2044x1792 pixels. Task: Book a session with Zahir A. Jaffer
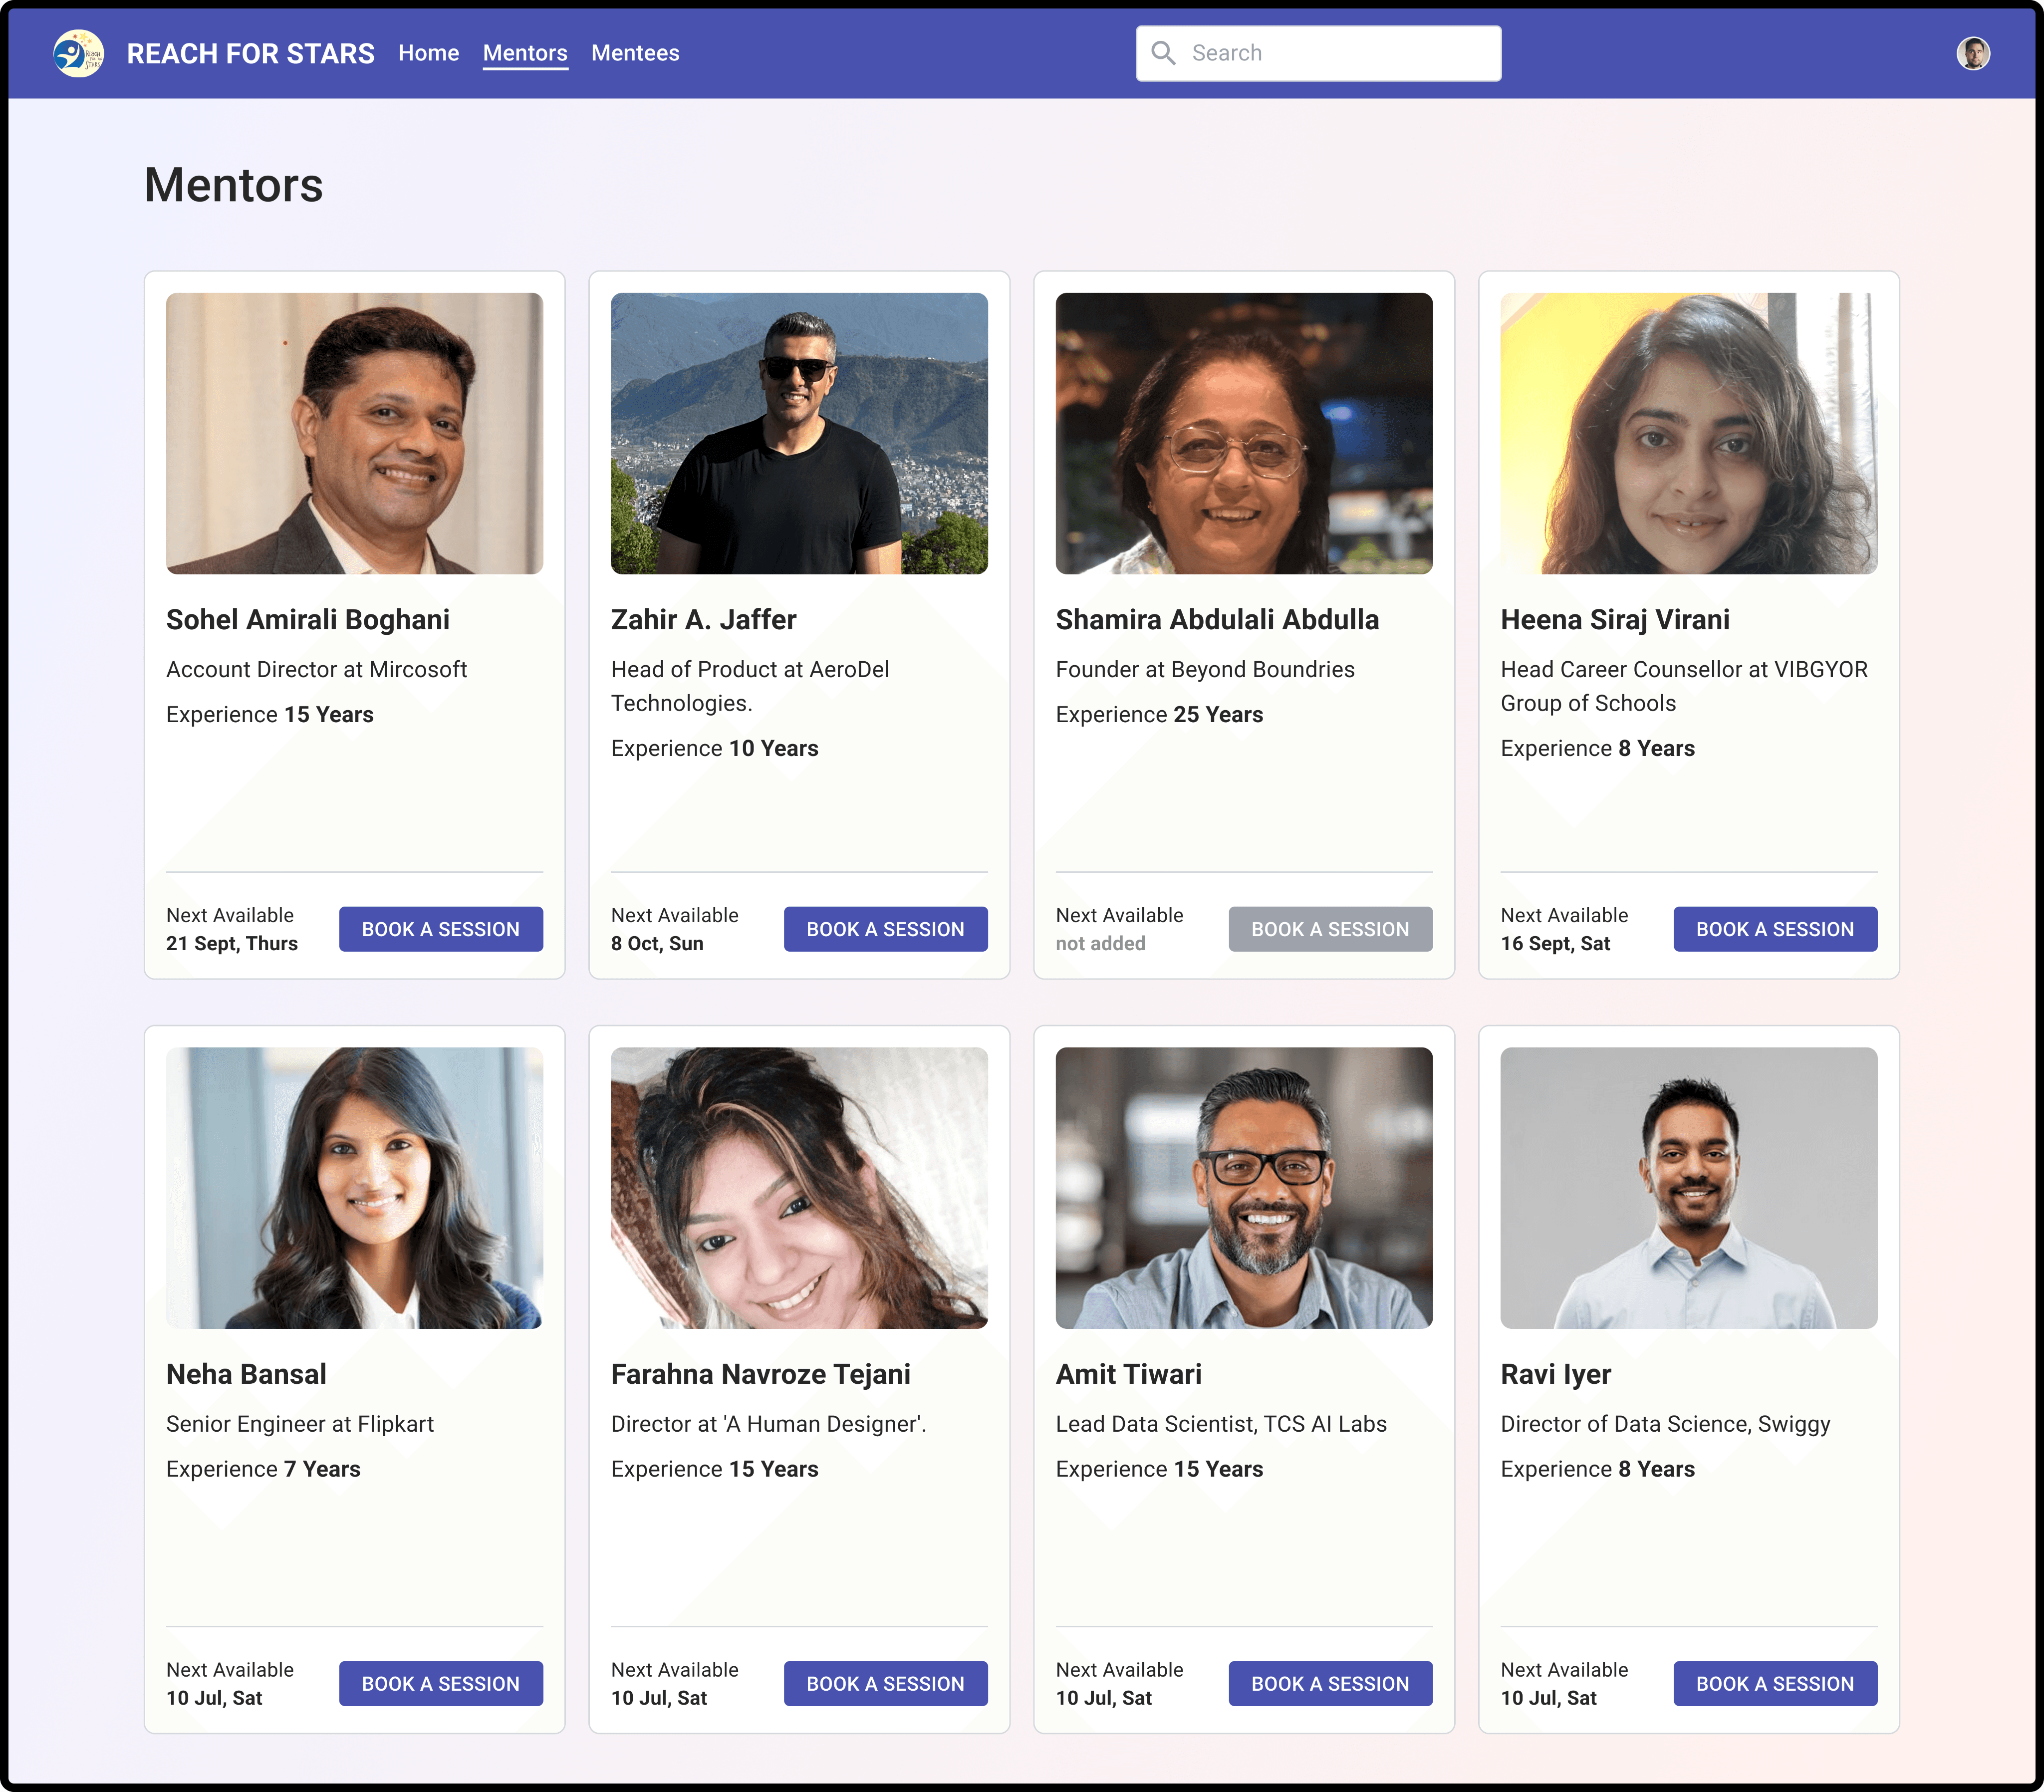pyautogui.click(x=885, y=929)
